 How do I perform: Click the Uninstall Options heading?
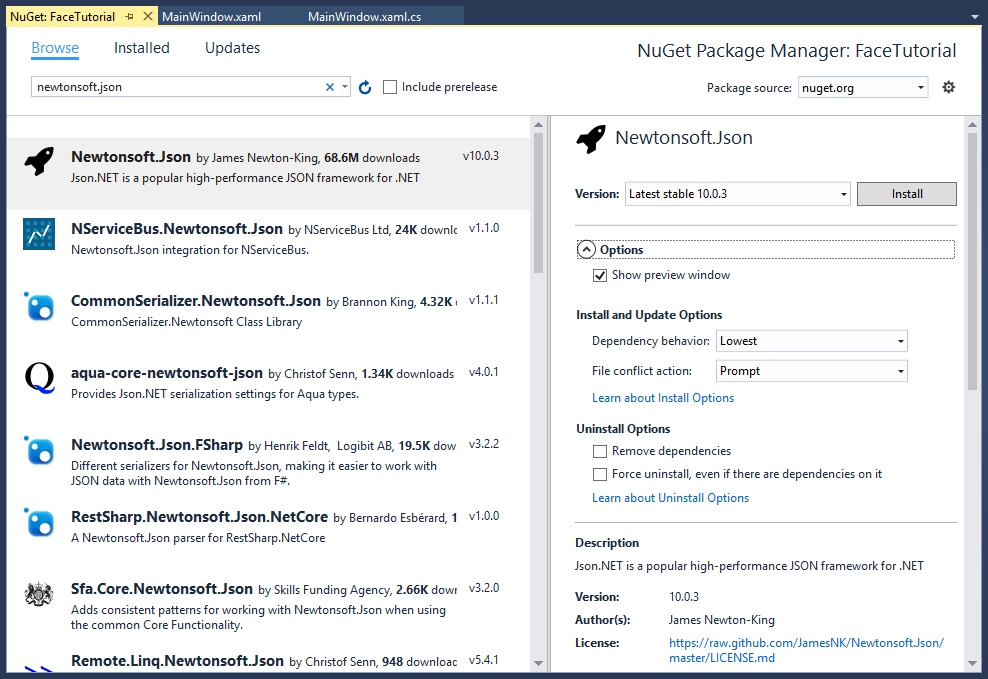click(x=623, y=429)
